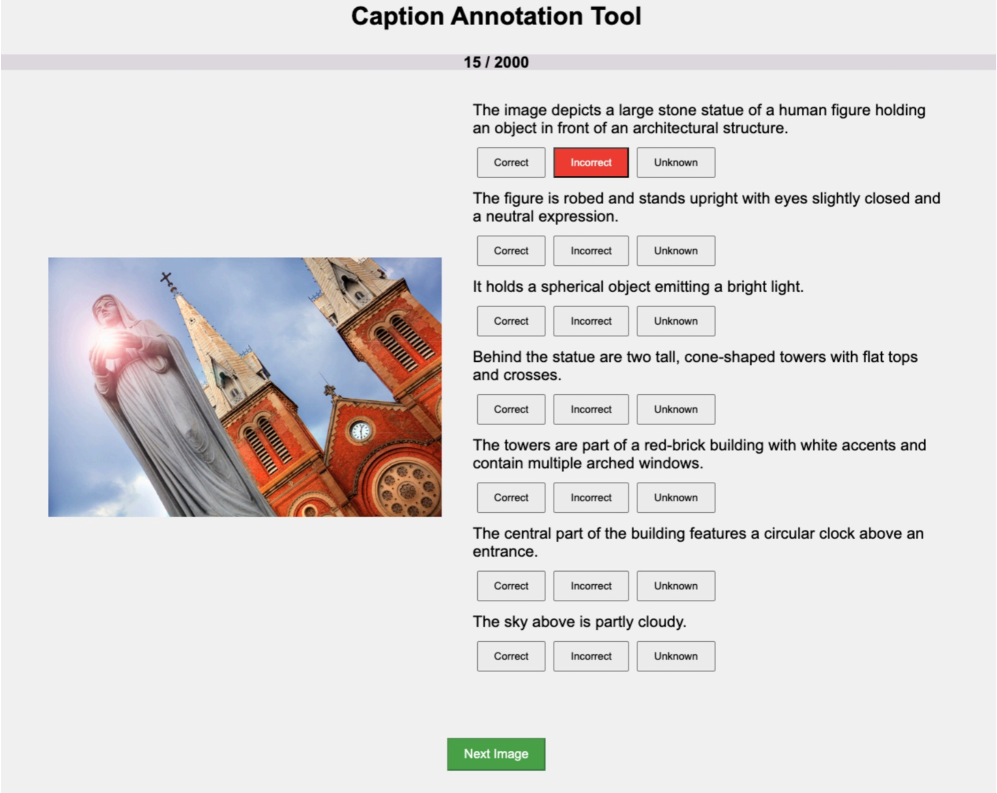Mark the cone-shaped towers caption as Correct
This screenshot has width=997, height=793.
tap(511, 409)
